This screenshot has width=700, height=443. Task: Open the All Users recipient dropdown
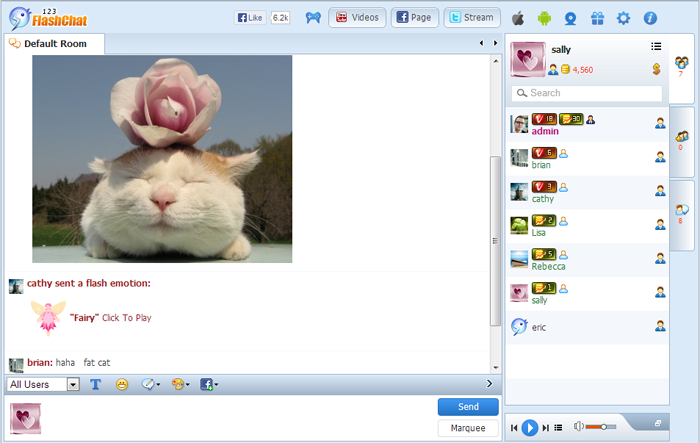43,384
